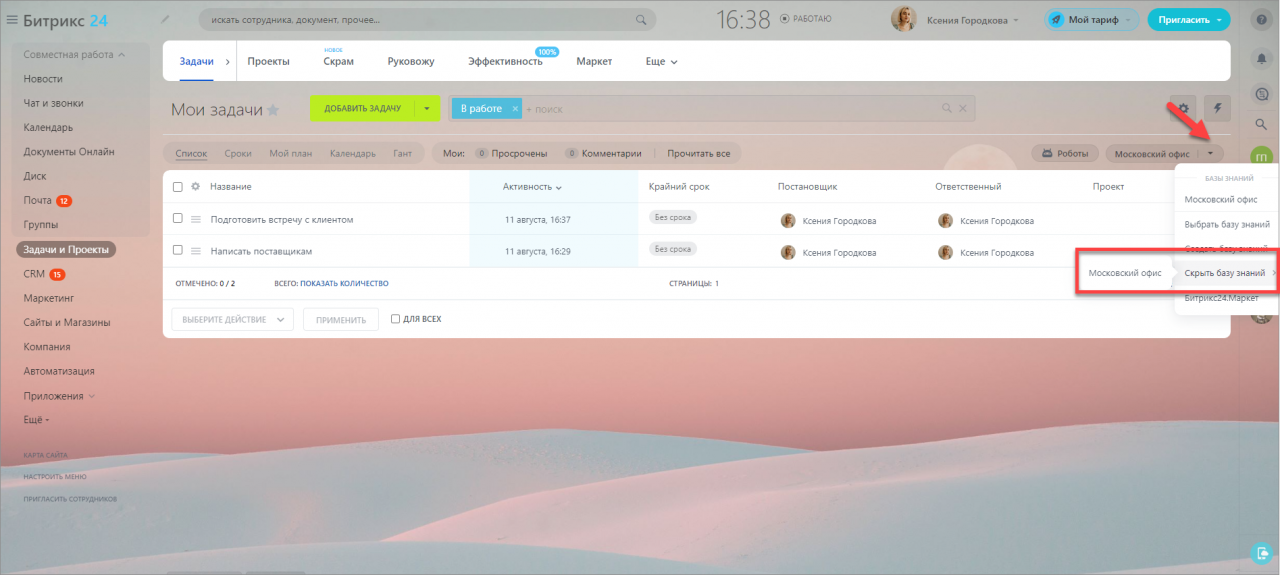Open the Написать поставщикам task
The height and width of the screenshot is (575, 1280).
[x=262, y=251]
